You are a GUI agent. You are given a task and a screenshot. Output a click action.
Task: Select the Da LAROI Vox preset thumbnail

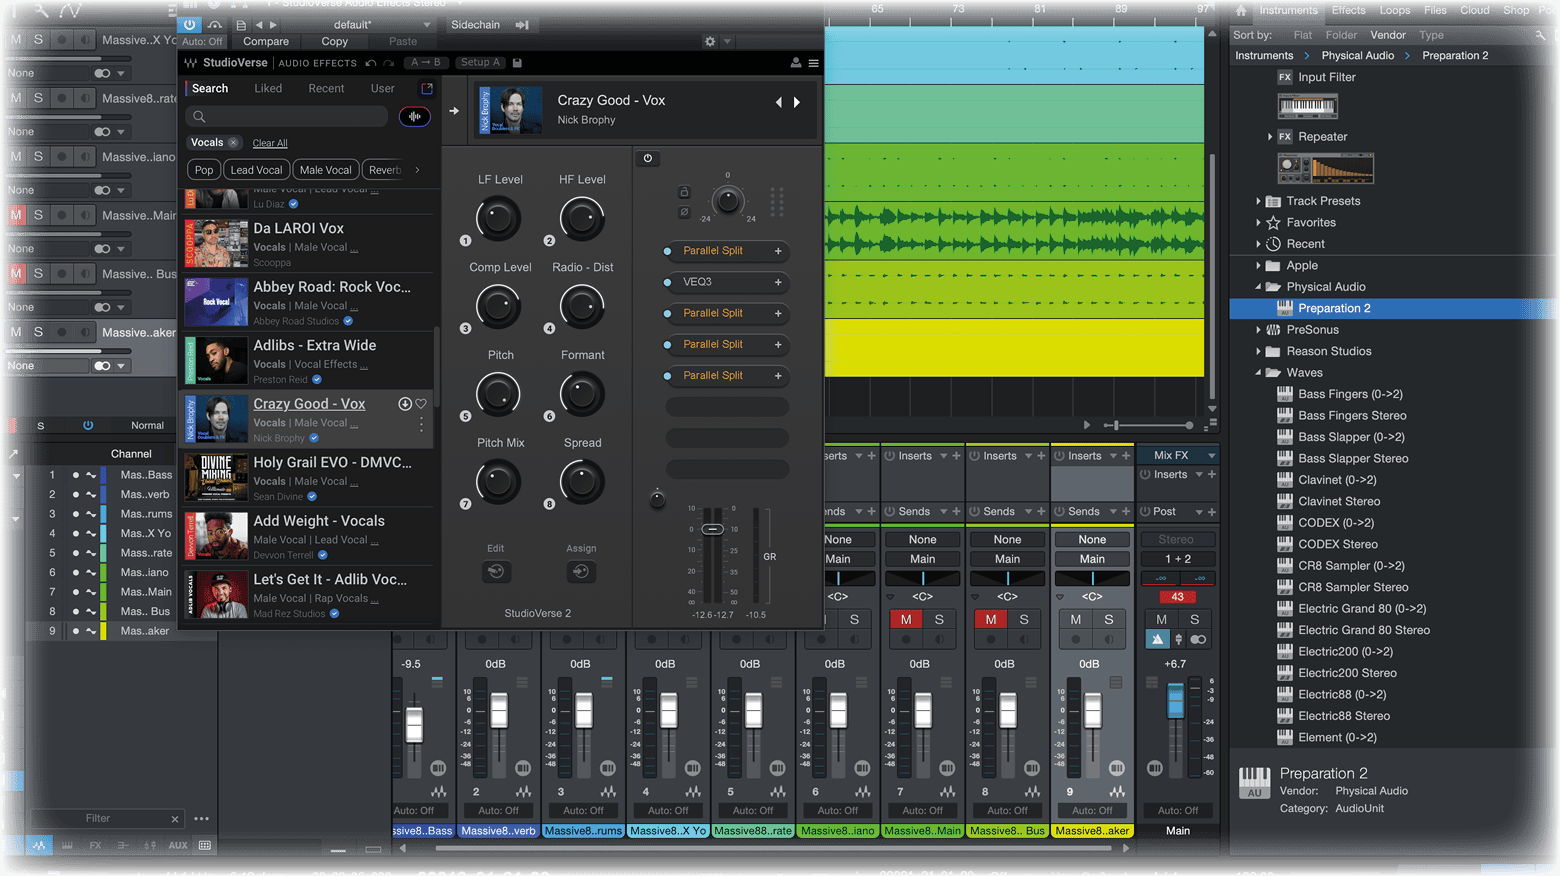click(x=216, y=244)
